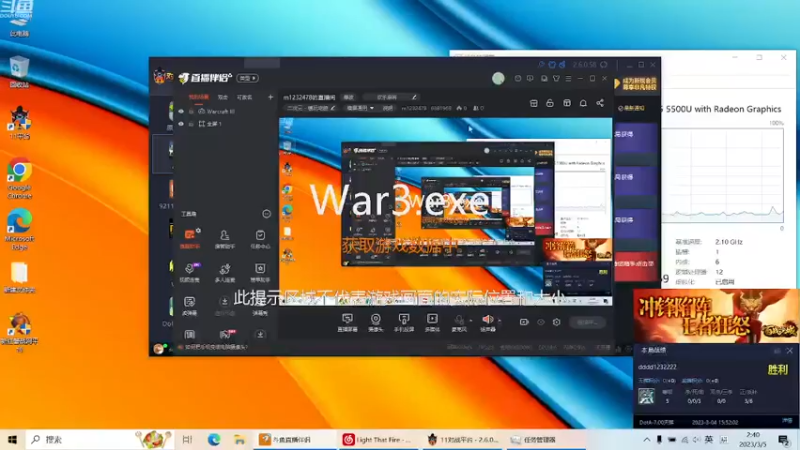Open the toolbox more options circle
The image size is (800, 450).
tap(266, 214)
